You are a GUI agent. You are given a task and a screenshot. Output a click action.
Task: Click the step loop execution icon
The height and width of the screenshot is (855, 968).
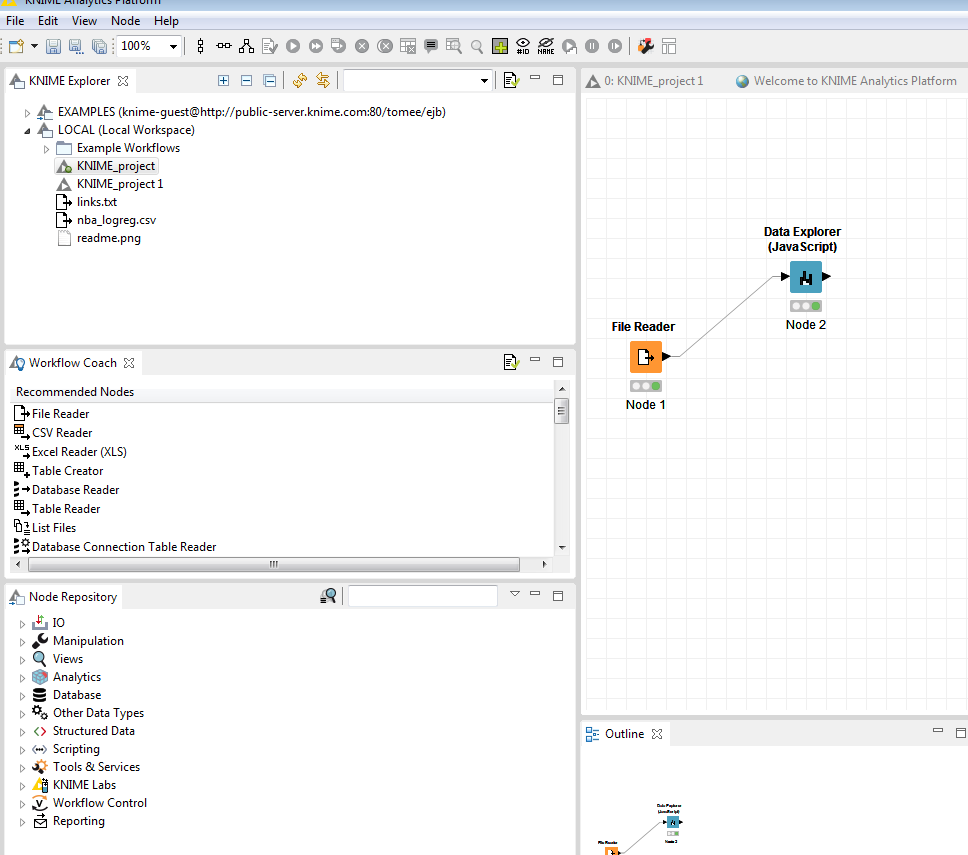click(569, 46)
